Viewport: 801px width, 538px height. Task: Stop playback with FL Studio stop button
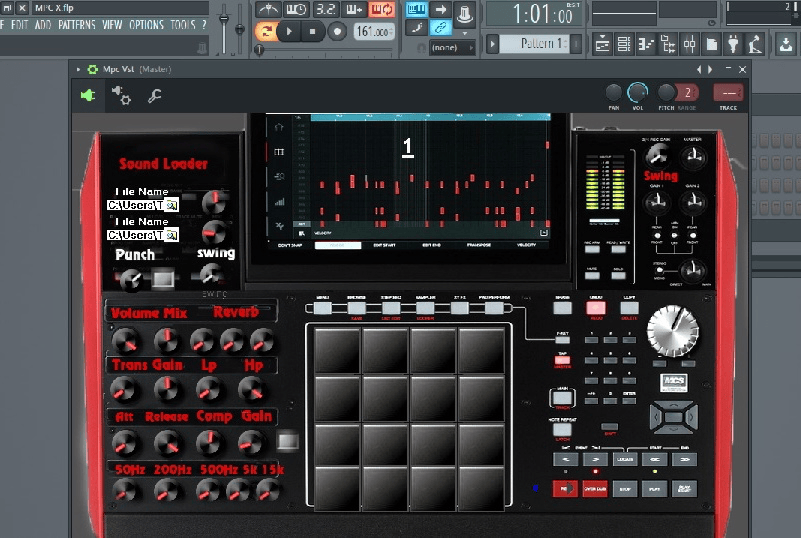[x=313, y=32]
